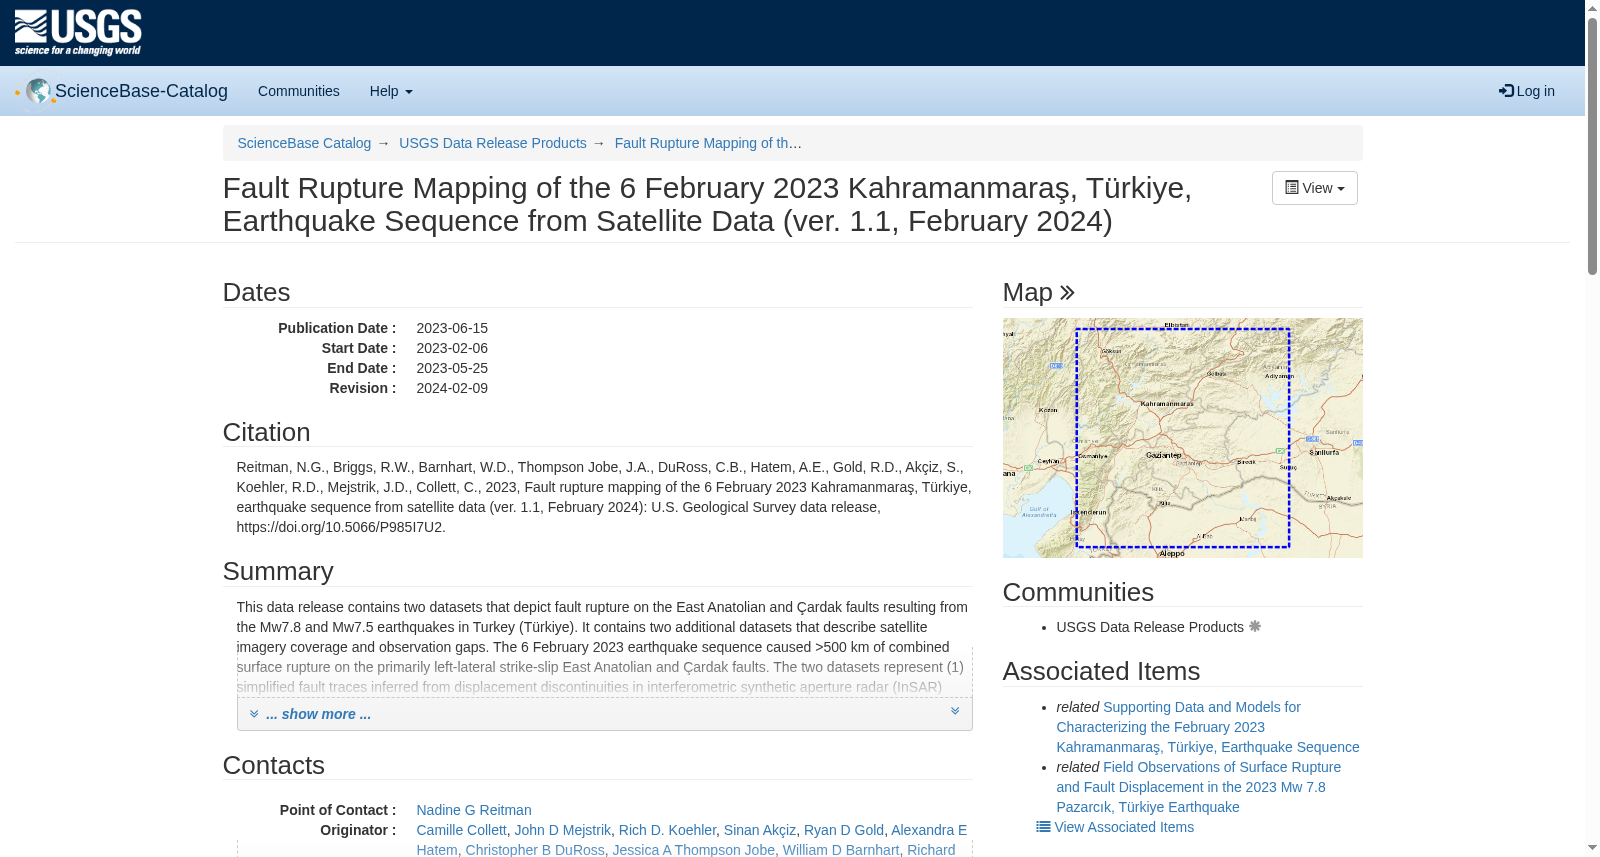The height and width of the screenshot is (857, 1600).
Task: Click the ScienceBase globe icon
Action: 39,91
